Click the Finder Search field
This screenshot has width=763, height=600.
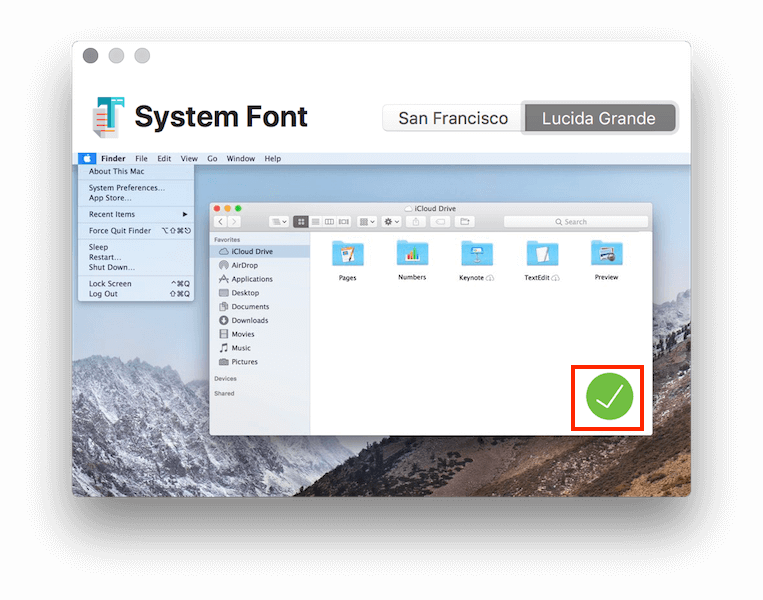tap(576, 222)
